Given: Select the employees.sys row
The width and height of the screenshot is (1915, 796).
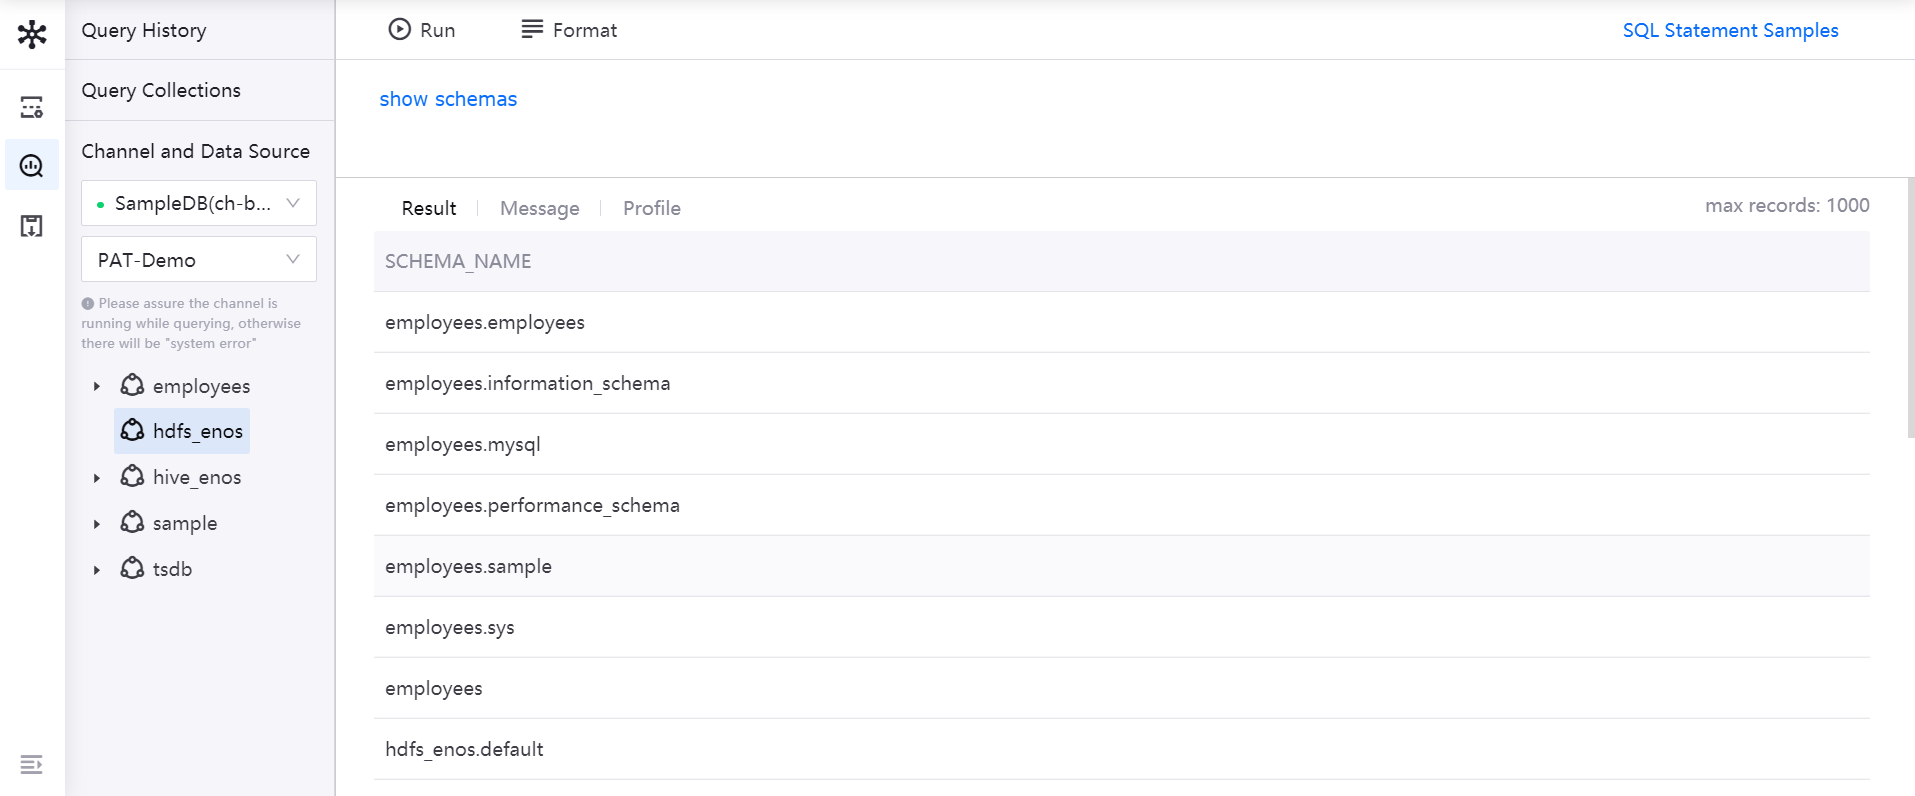Looking at the screenshot, I should coord(1122,627).
